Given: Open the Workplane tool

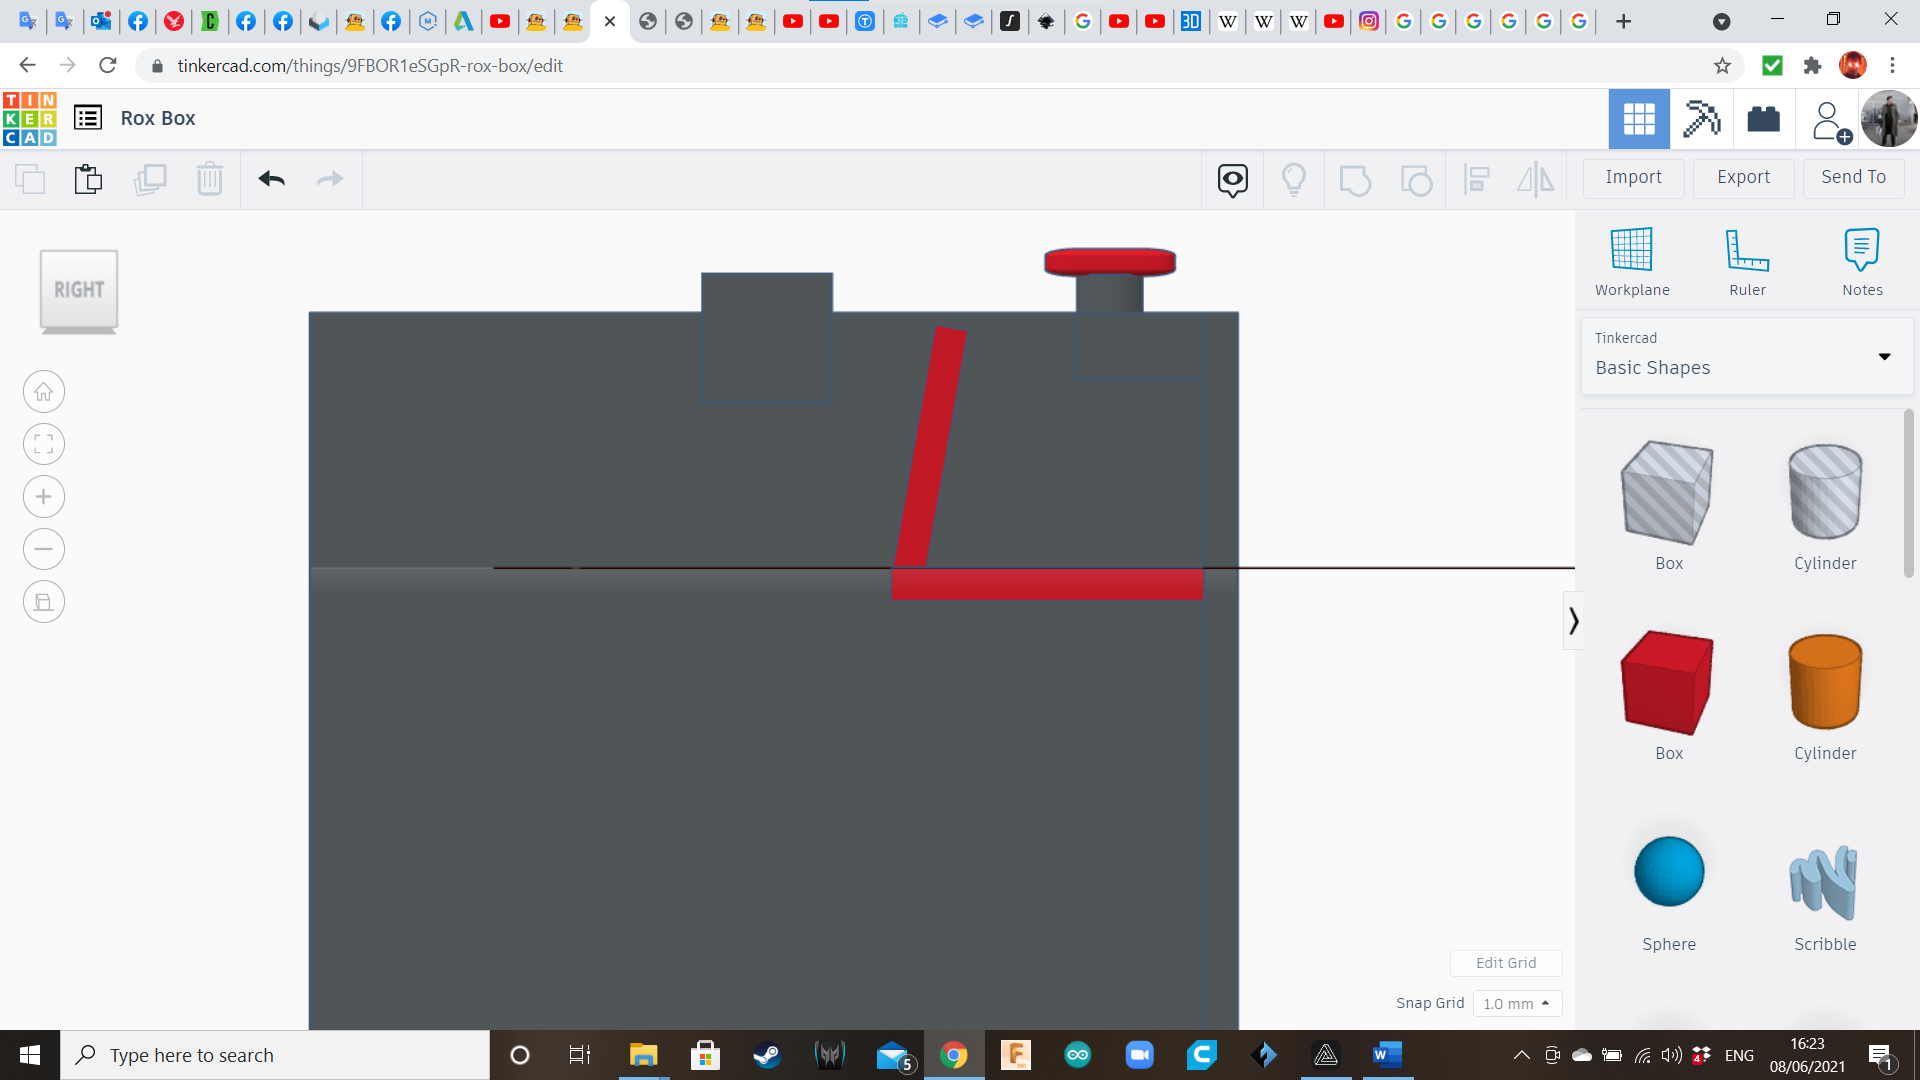Looking at the screenshot, I should (1631, 260).
